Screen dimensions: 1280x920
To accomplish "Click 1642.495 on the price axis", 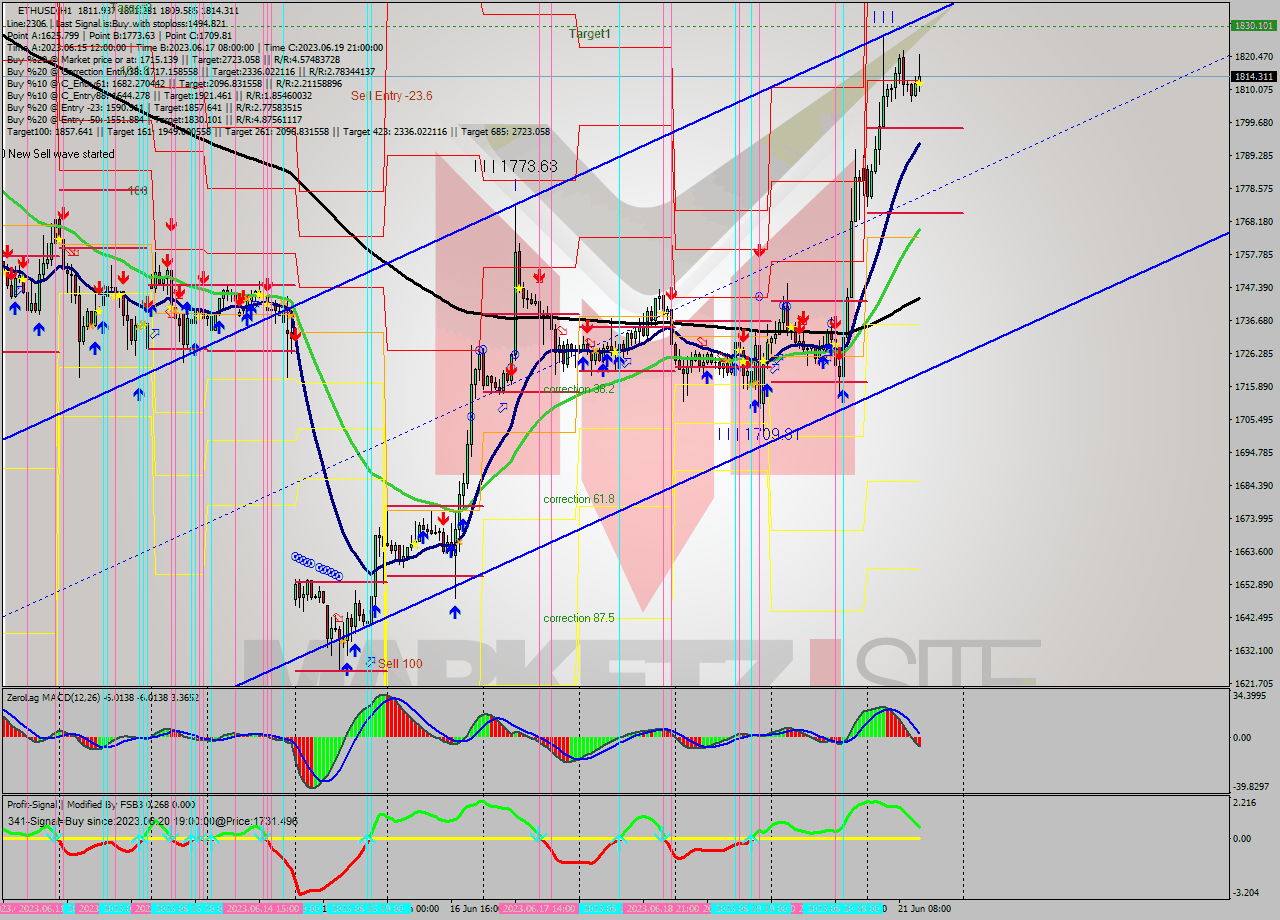I will (1254, 618).
